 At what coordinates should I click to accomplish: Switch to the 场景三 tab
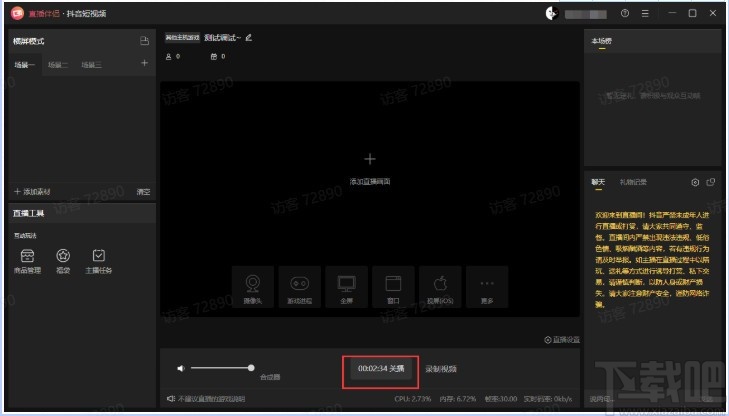tap(91, 65)
